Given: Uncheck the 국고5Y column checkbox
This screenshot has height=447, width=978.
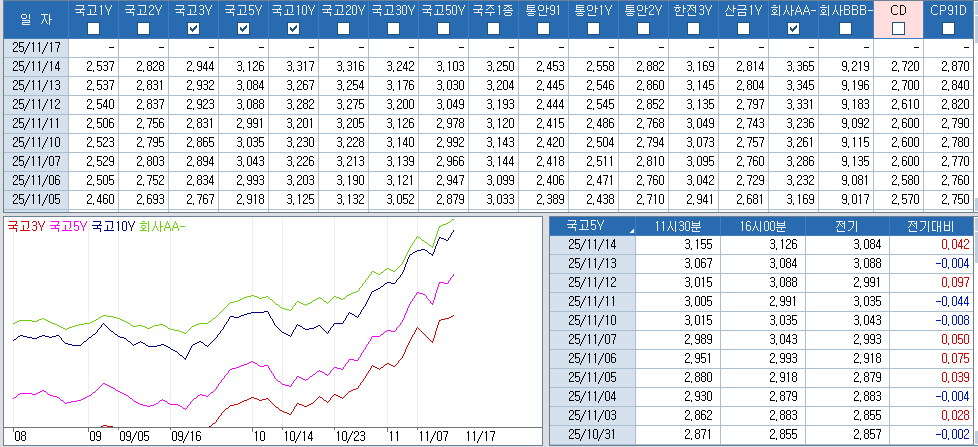Looking at the screenshot, I should [243, 29].
